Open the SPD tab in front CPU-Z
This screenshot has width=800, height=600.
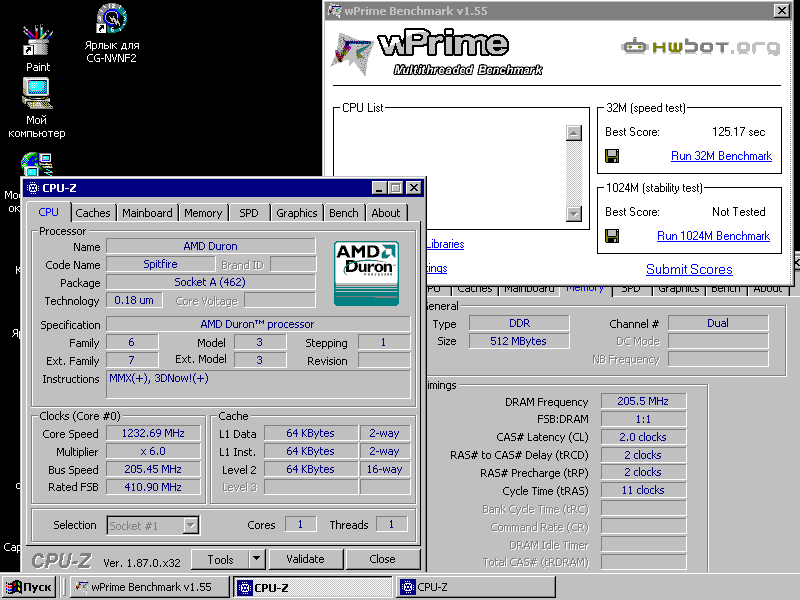[x=248, y=213]
